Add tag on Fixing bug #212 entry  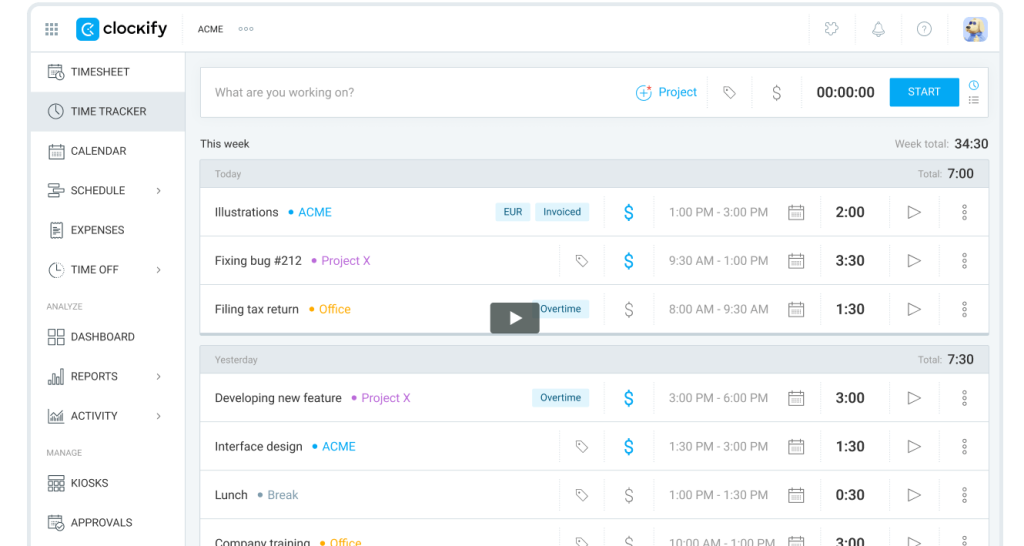[x=581, y=261]
